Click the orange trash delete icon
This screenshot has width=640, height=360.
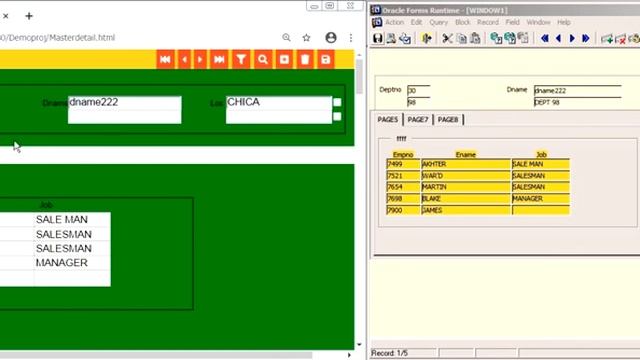click(x=305, y=60)
